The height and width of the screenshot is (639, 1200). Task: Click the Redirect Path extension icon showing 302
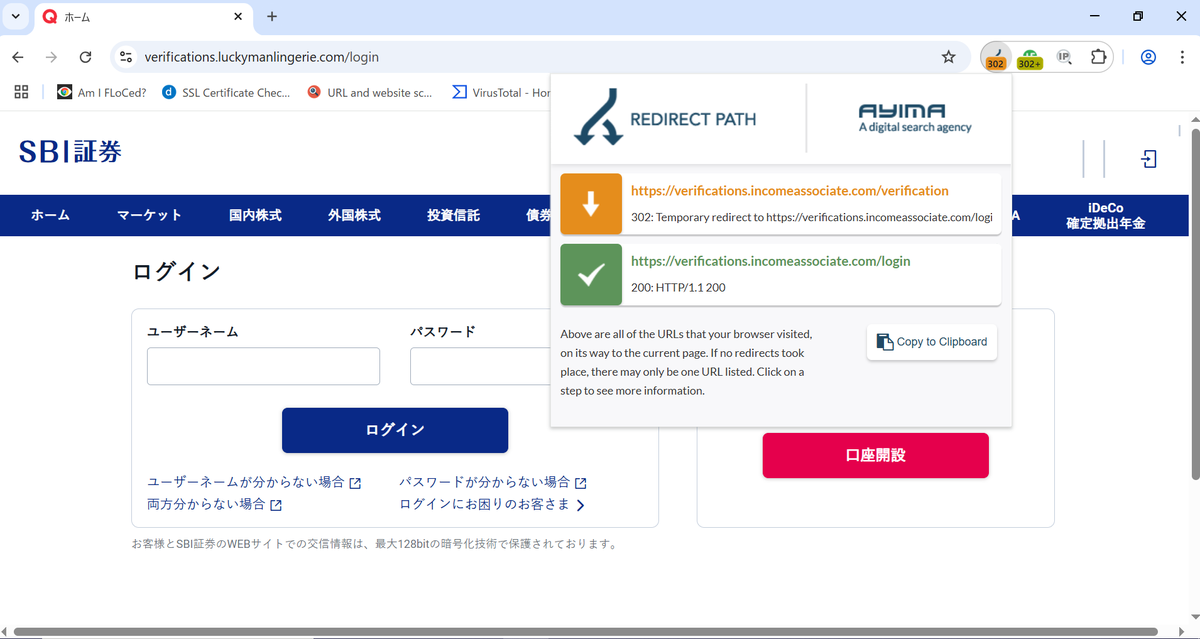click(995, 57)
